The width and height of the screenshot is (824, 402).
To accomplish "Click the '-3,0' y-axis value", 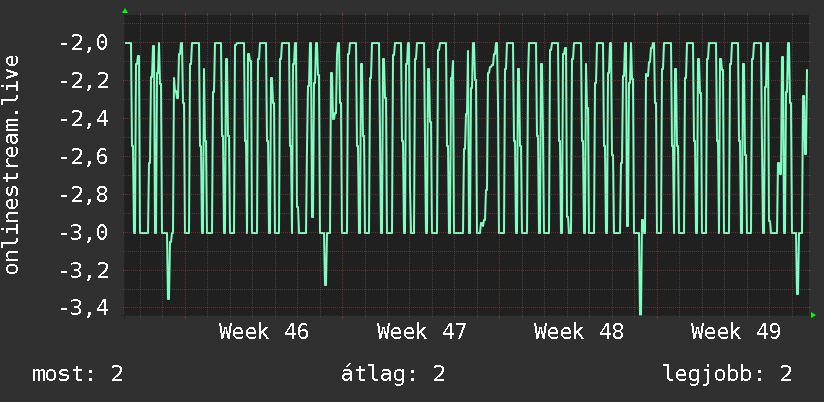I will tap(84, 233).
